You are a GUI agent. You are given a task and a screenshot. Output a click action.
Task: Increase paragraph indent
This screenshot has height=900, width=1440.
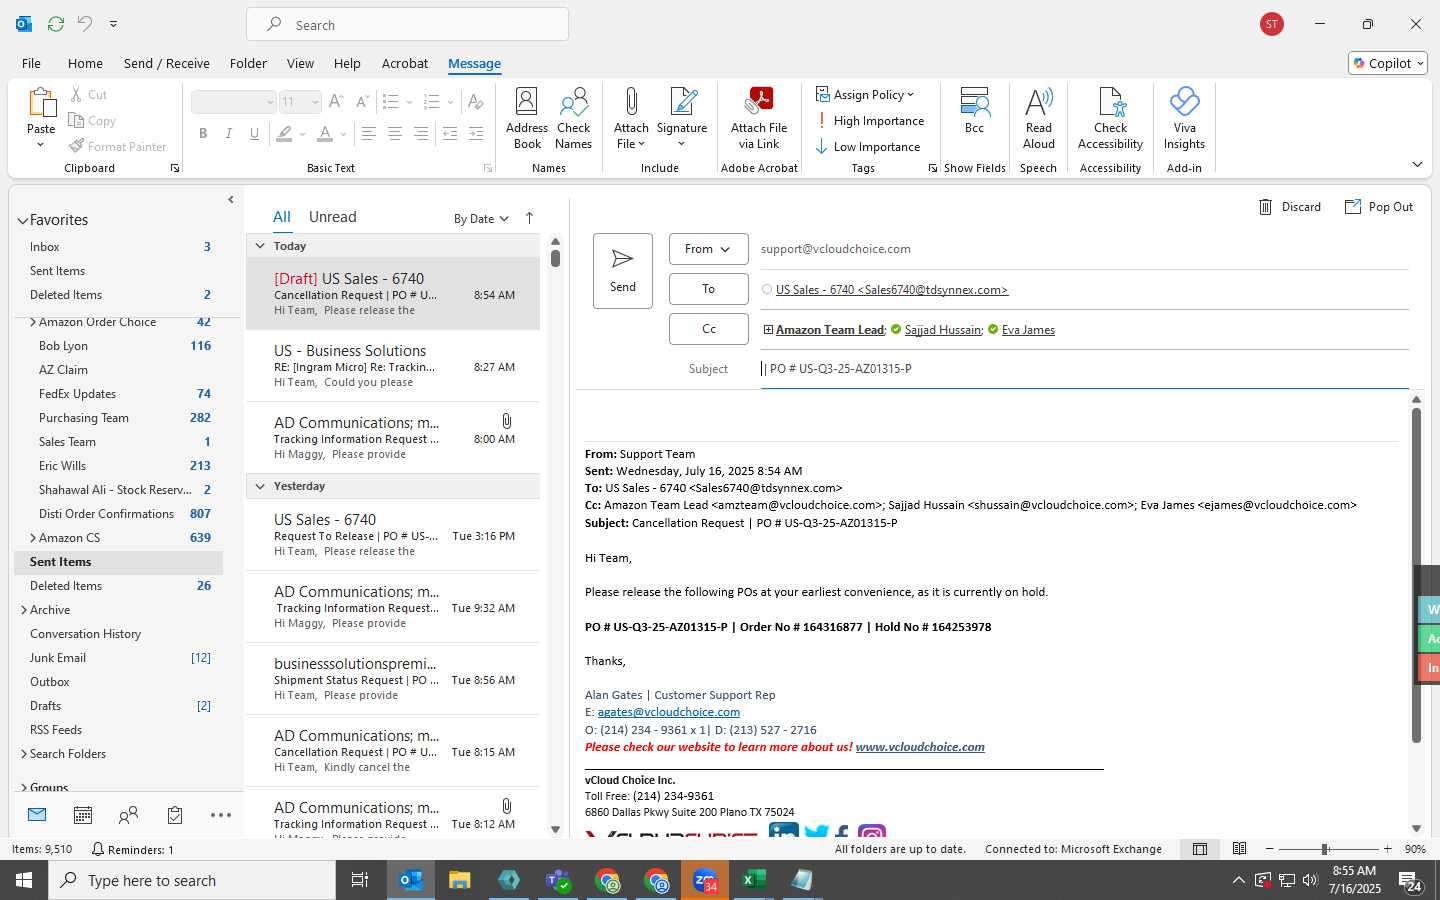click(x=476, y=133)
